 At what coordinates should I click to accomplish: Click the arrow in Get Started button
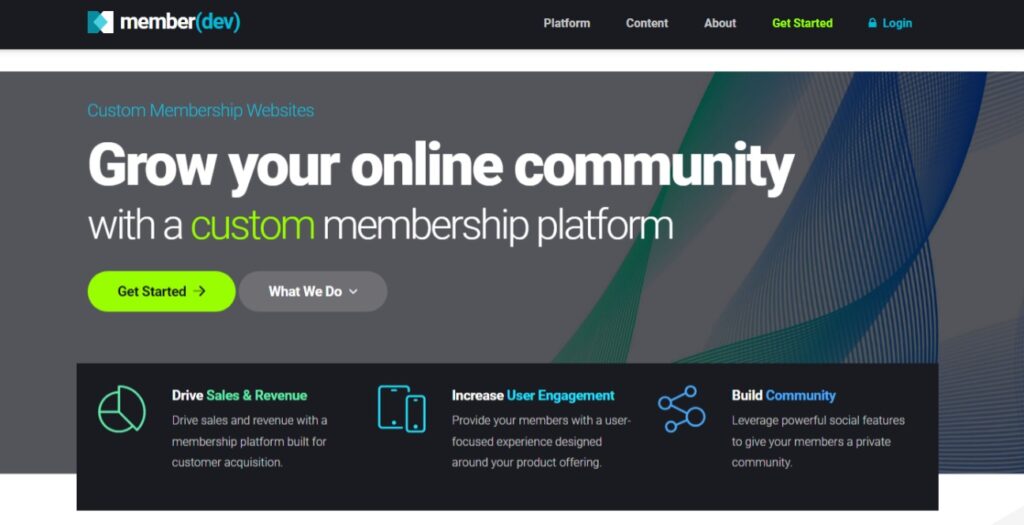(x=200, y=291)
